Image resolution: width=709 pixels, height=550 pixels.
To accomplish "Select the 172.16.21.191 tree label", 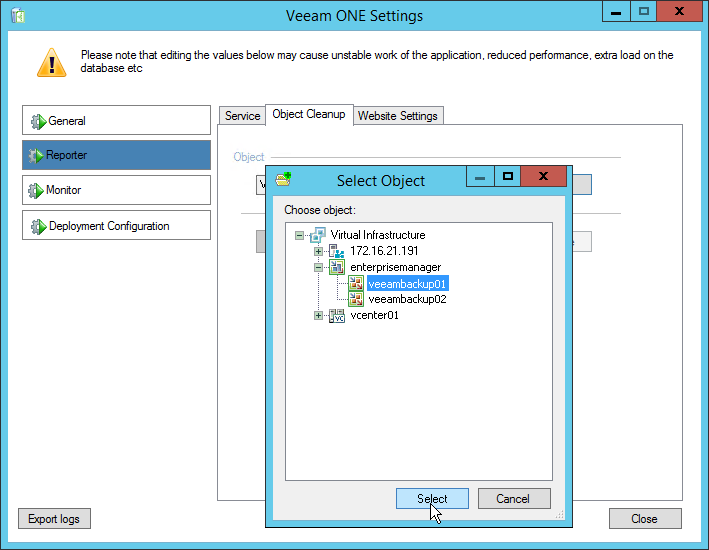I will [384, 251].
